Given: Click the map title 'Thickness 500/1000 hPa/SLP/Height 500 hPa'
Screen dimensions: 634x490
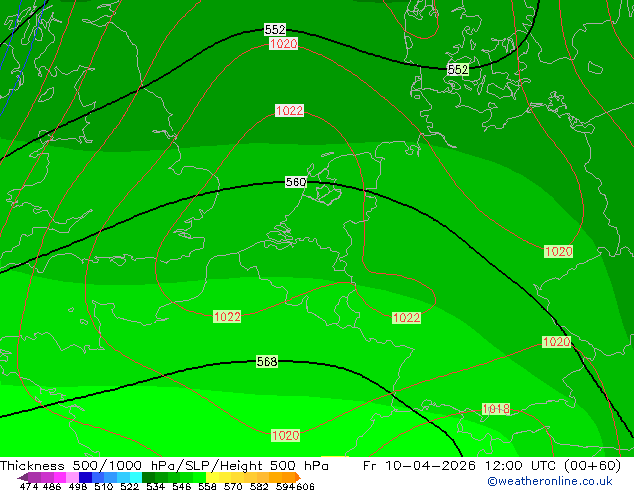Looking at the screenshot, I should 164,466.
